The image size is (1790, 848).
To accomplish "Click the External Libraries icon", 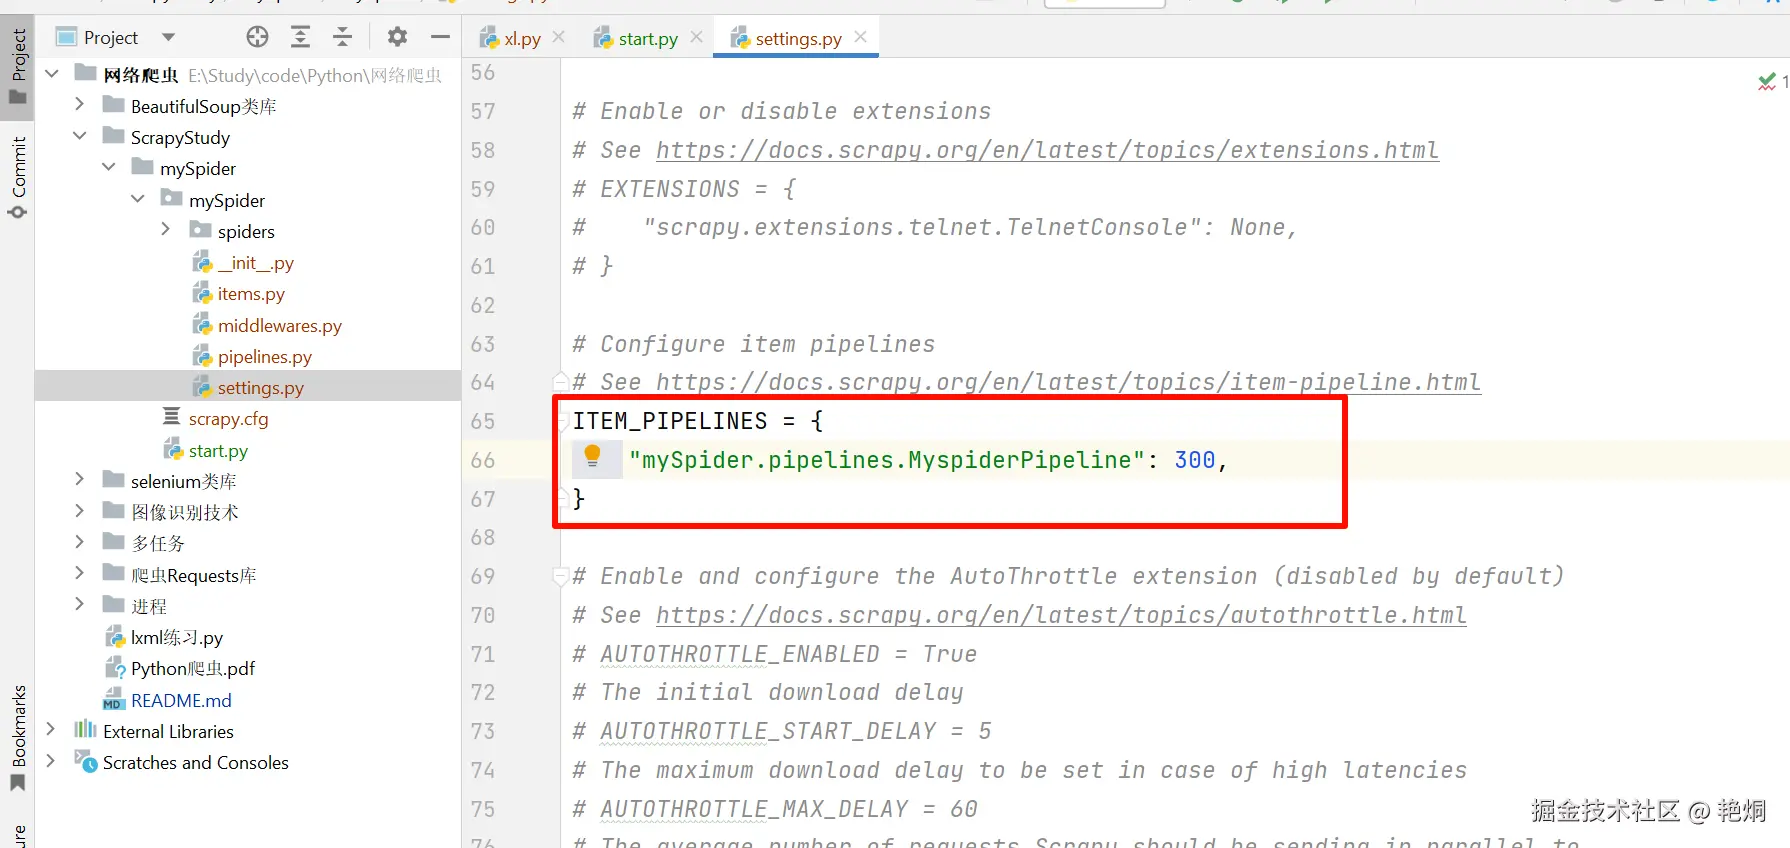I will coord(85,730).
